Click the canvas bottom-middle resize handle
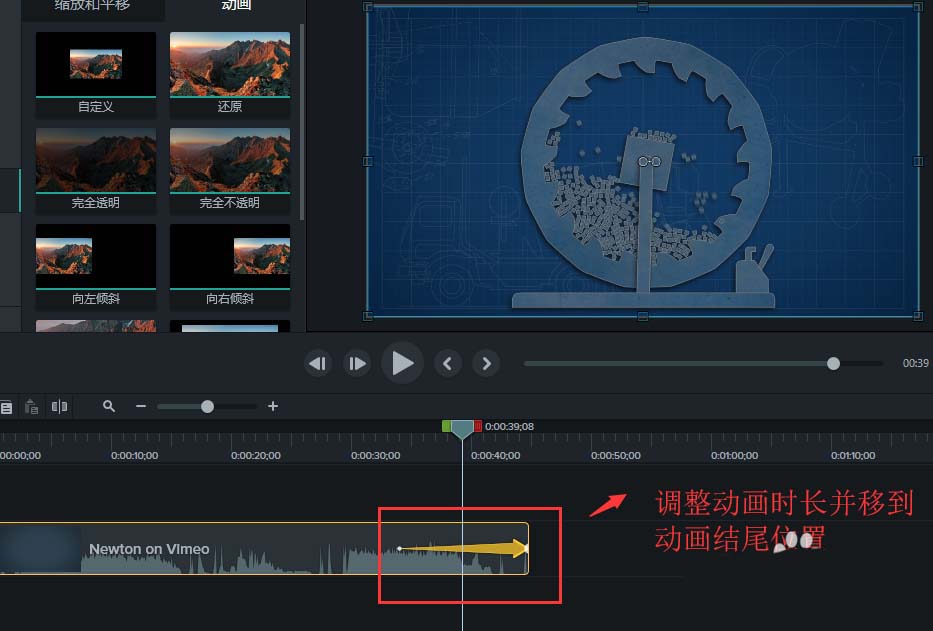 [x=643, y=316]
